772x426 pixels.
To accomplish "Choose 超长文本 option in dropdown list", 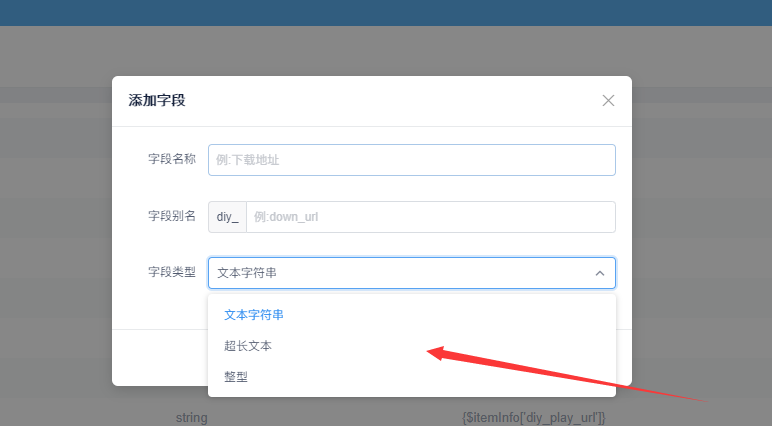I will [x=412, y=346].
